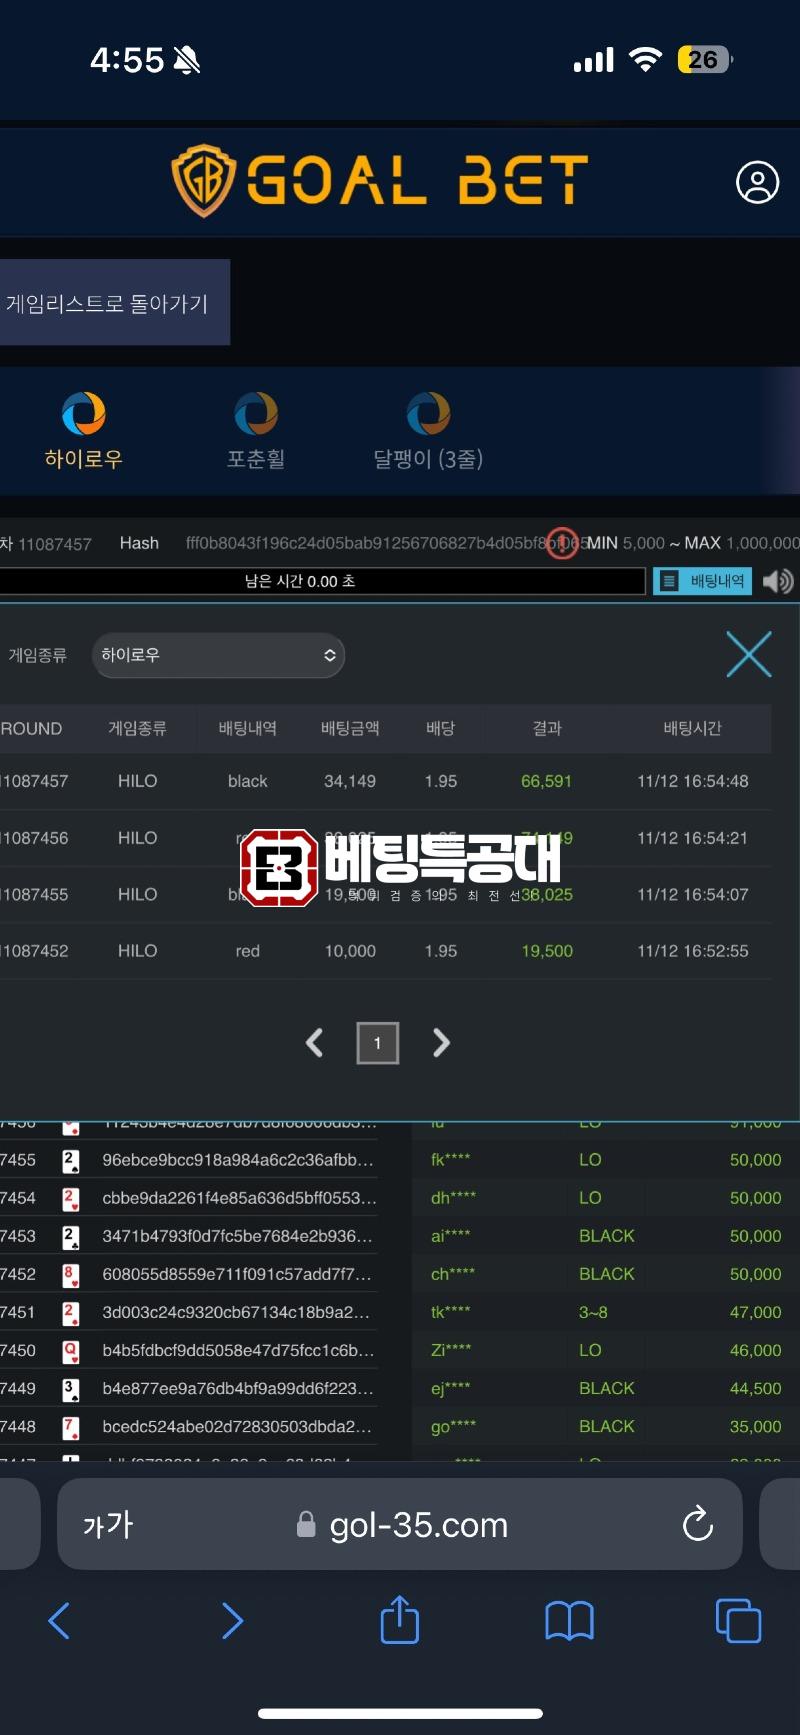Click the 결과 column header
The height and width of the screenshot is (1735, 800).
pos(547,728)
